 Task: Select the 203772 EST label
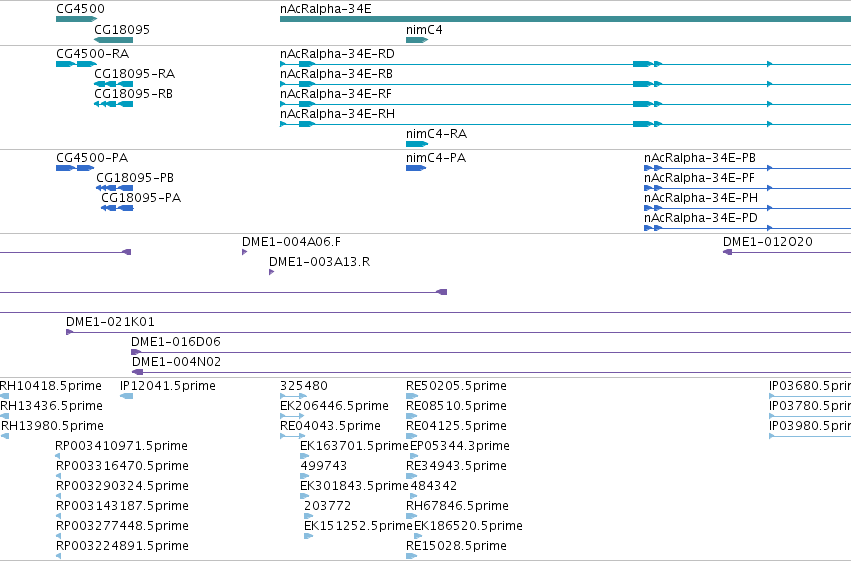[328, 506]
